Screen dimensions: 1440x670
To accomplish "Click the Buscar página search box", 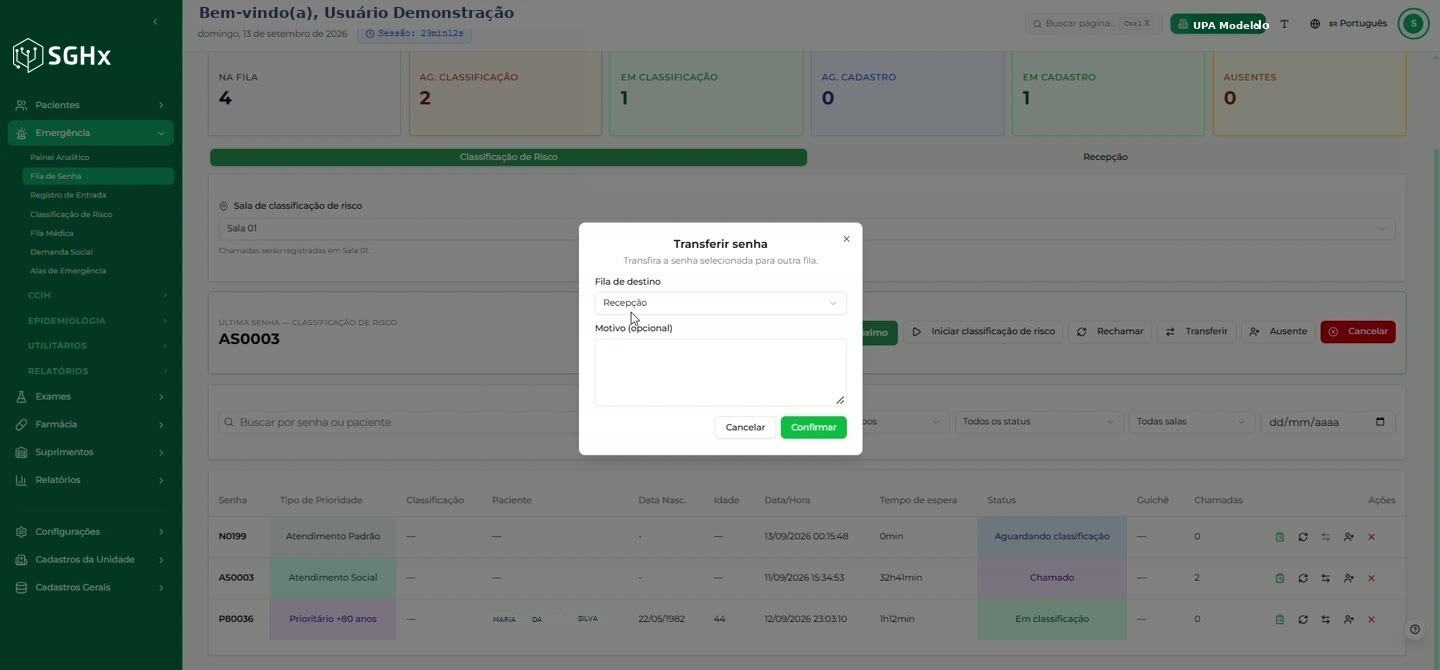I will coord(1094,23).
